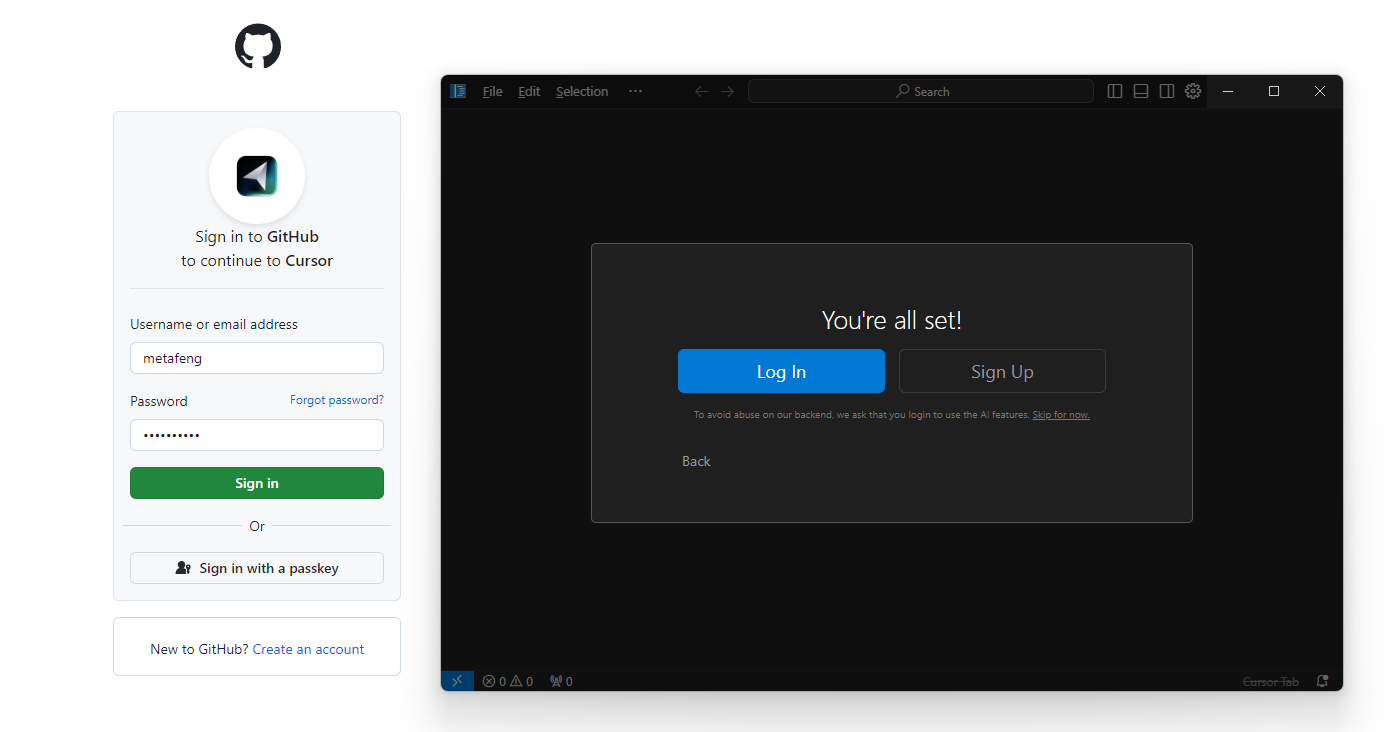Open the File menu
Image resolution: width=1389 pixels, height=732 pixels.
tap(493, 91)
